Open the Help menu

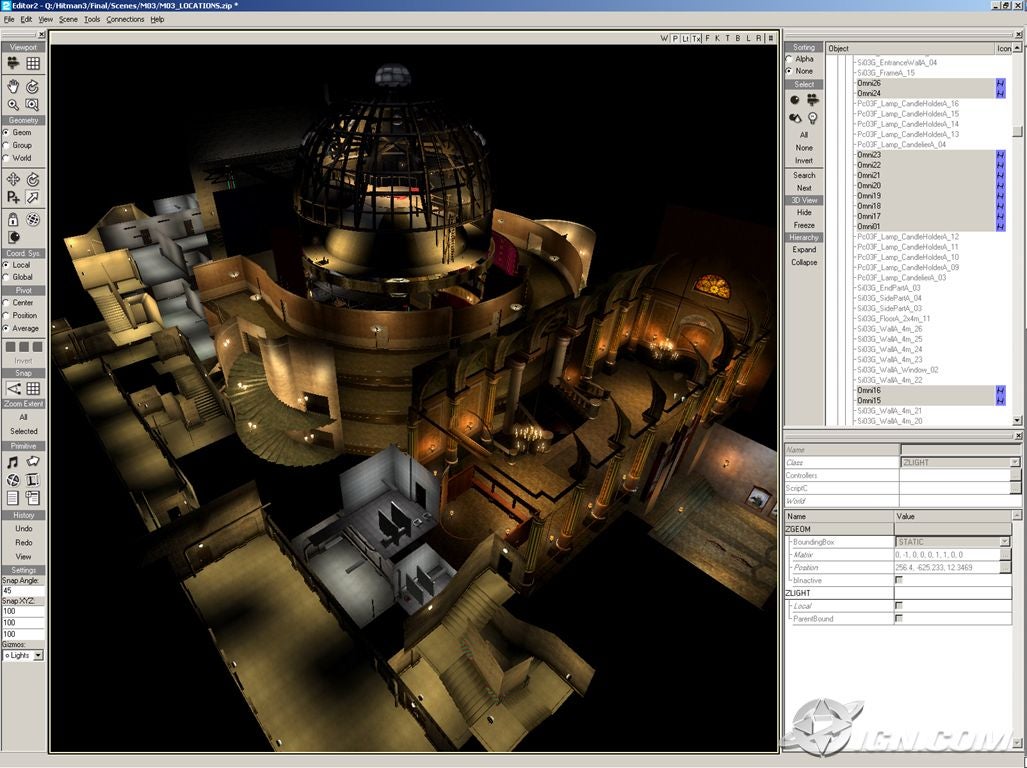point(157,20)
